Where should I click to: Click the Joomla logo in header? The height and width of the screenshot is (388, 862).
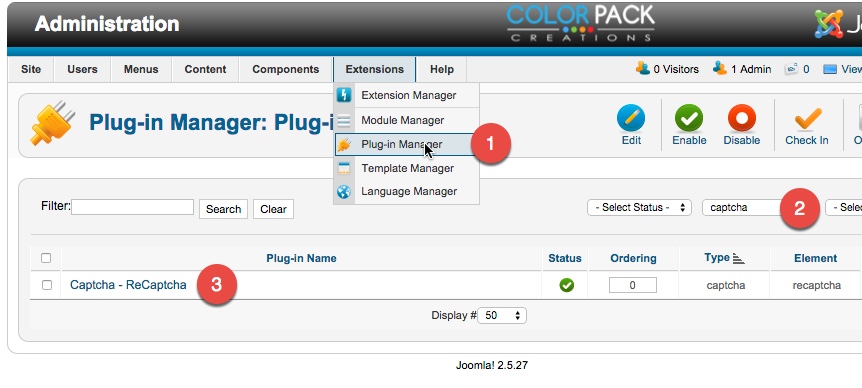coord(829,24)
